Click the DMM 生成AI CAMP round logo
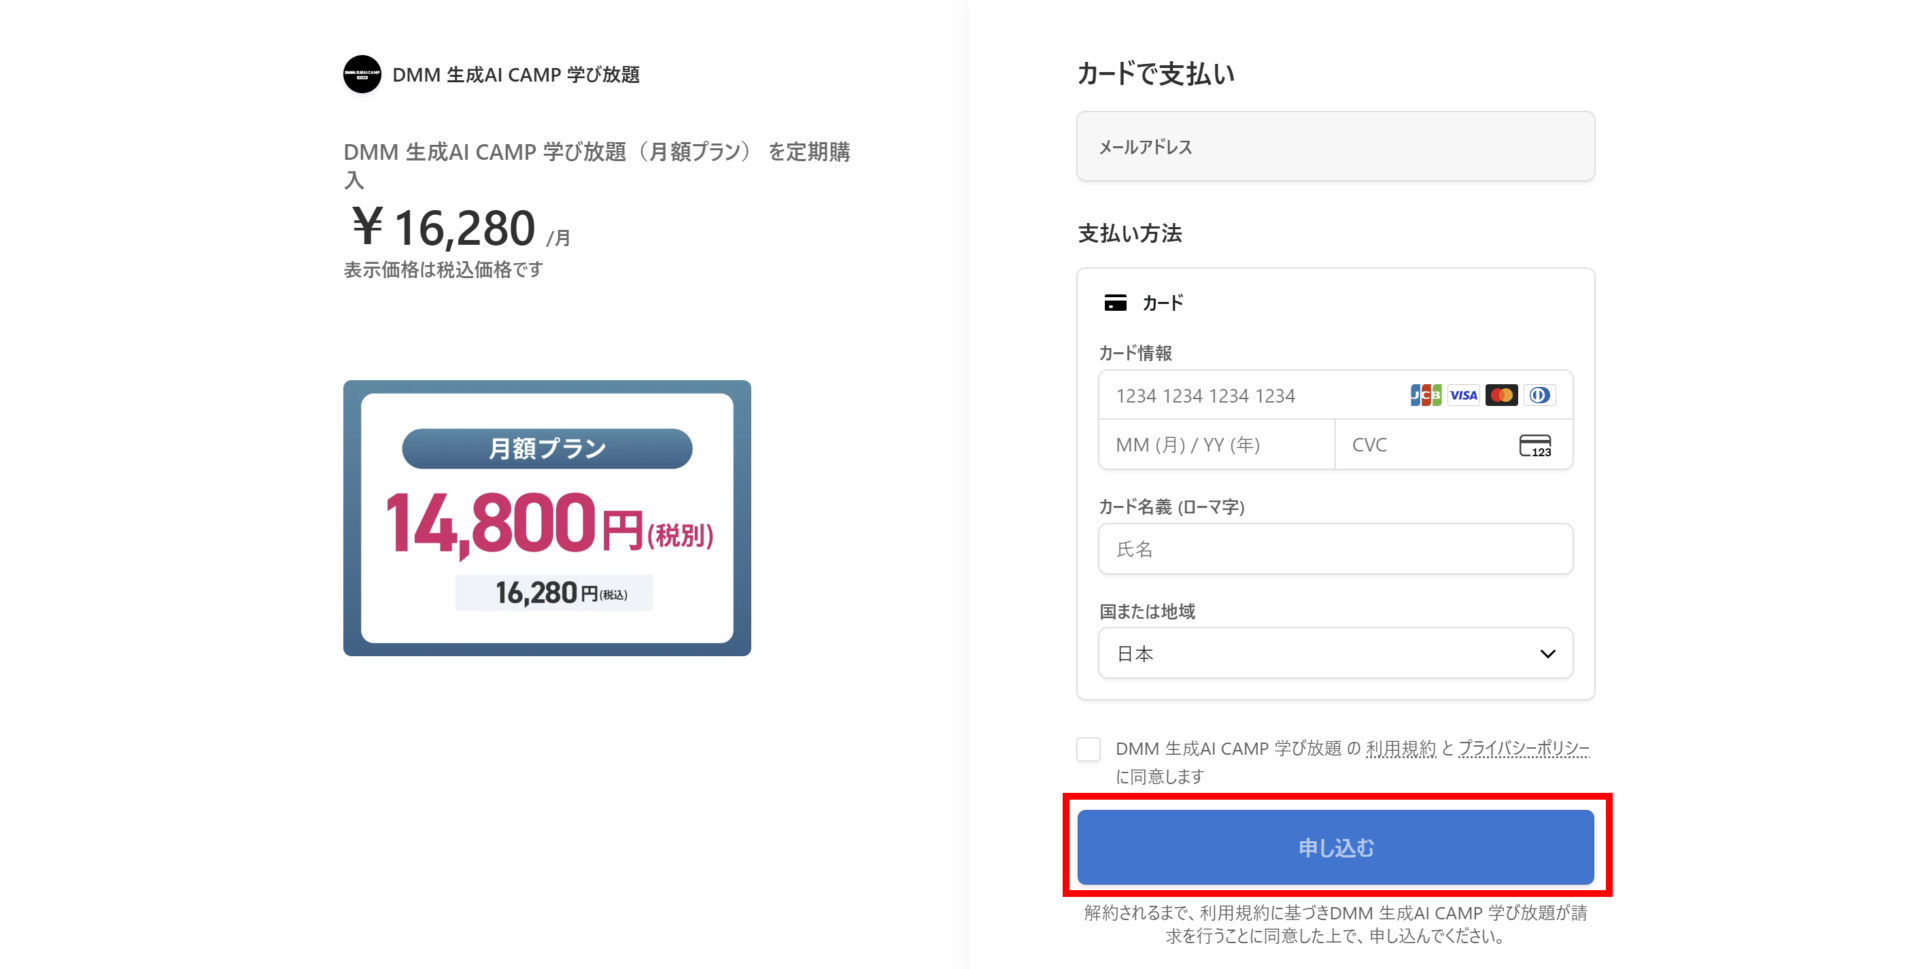 tap(362, 74)
